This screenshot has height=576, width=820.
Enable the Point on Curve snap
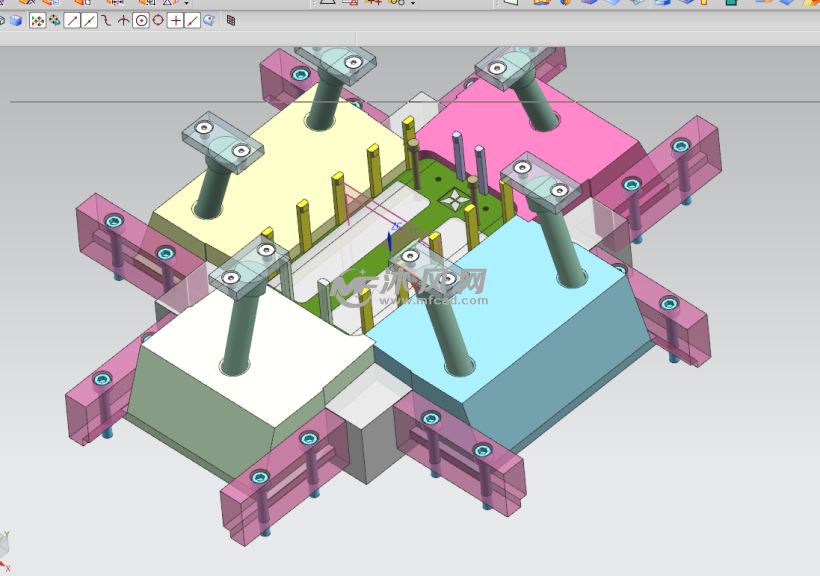click(192, 20)
